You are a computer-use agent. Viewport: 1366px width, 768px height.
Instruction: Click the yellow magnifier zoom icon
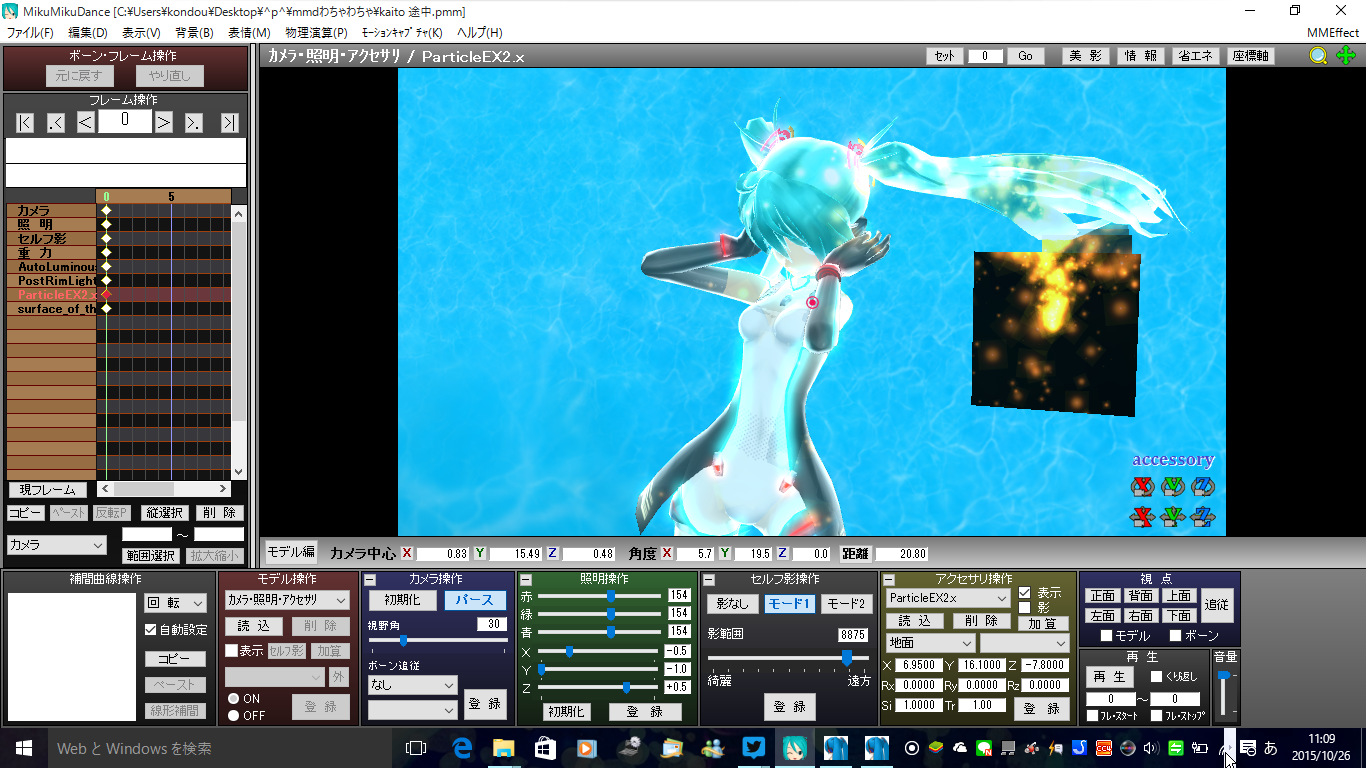1319,56
